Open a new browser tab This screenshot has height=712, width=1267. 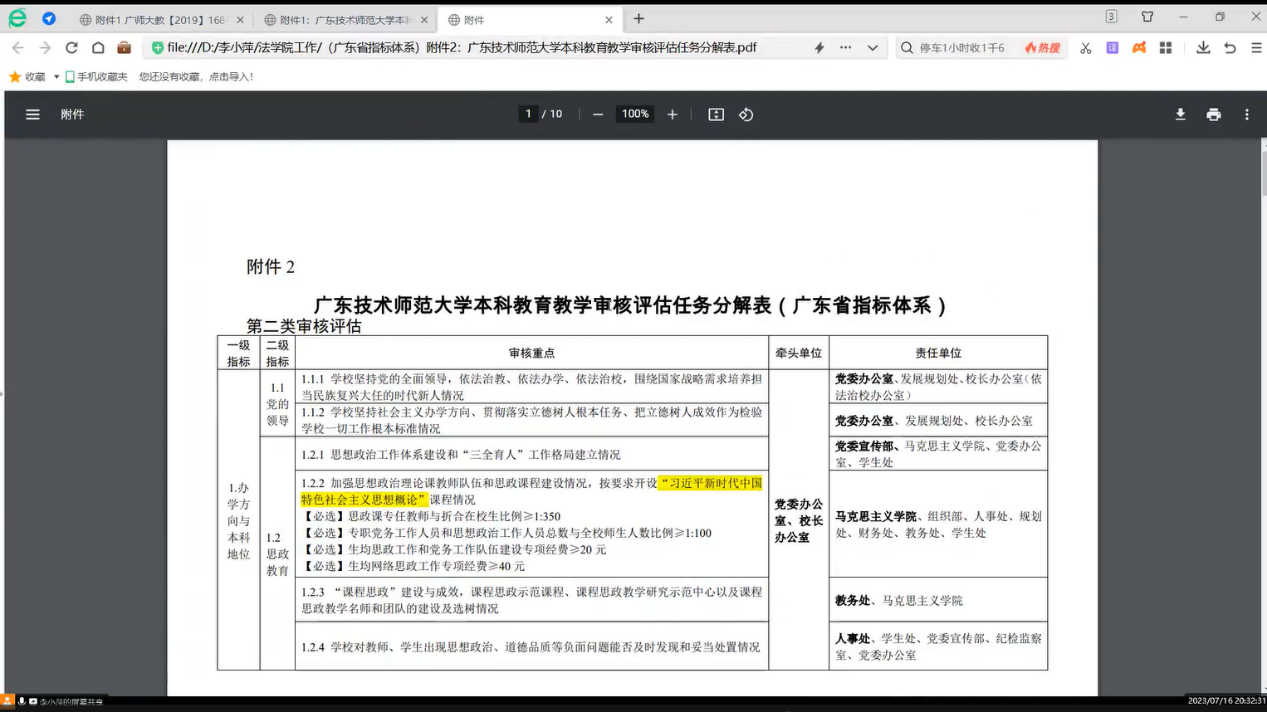(x=639, y=19)
